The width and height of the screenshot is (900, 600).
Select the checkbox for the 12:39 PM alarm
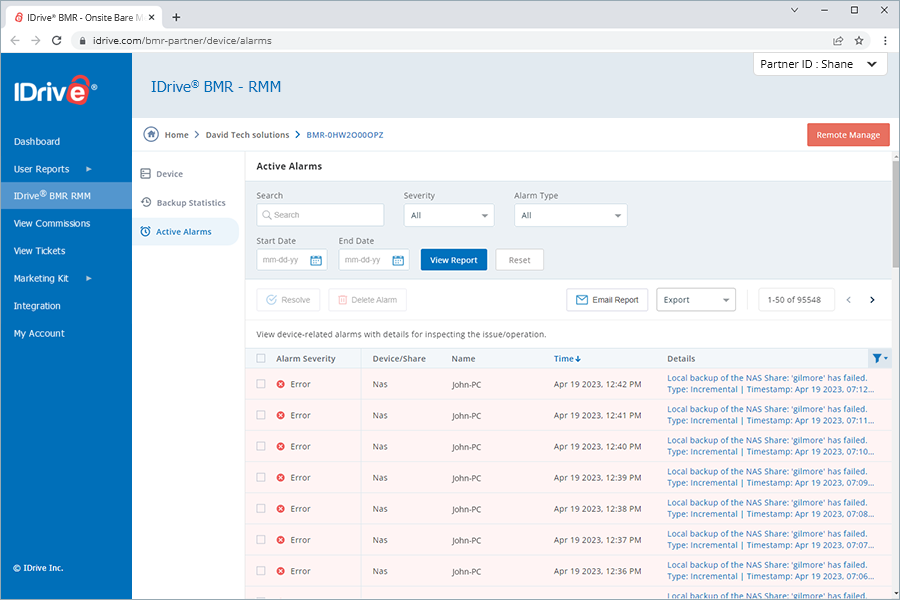tap(261, 477)
